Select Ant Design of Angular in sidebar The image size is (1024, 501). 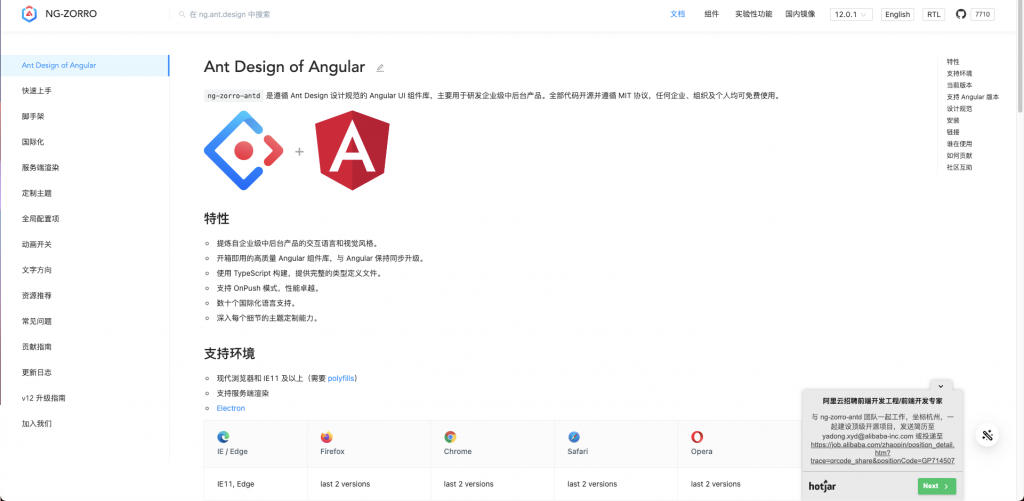(x=85, y=65)
